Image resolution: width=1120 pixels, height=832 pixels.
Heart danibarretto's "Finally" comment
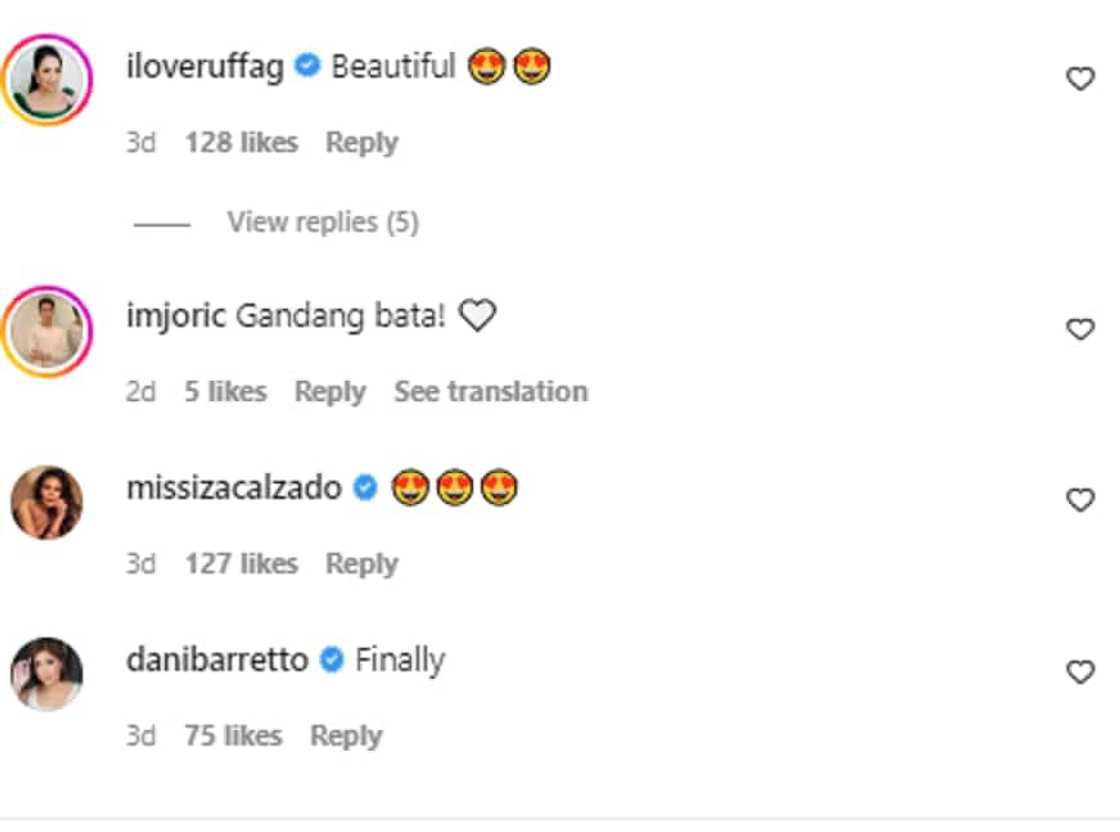1080,672
